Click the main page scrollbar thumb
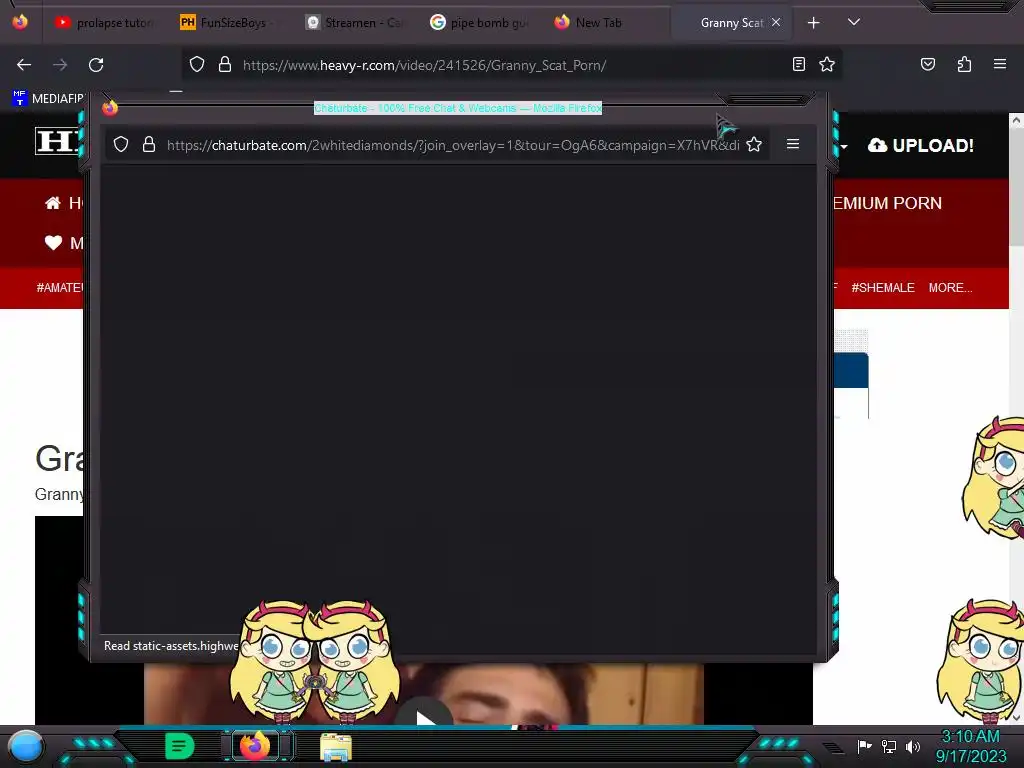Screen dimensions: 1024x768 [x=1016, y=189]
